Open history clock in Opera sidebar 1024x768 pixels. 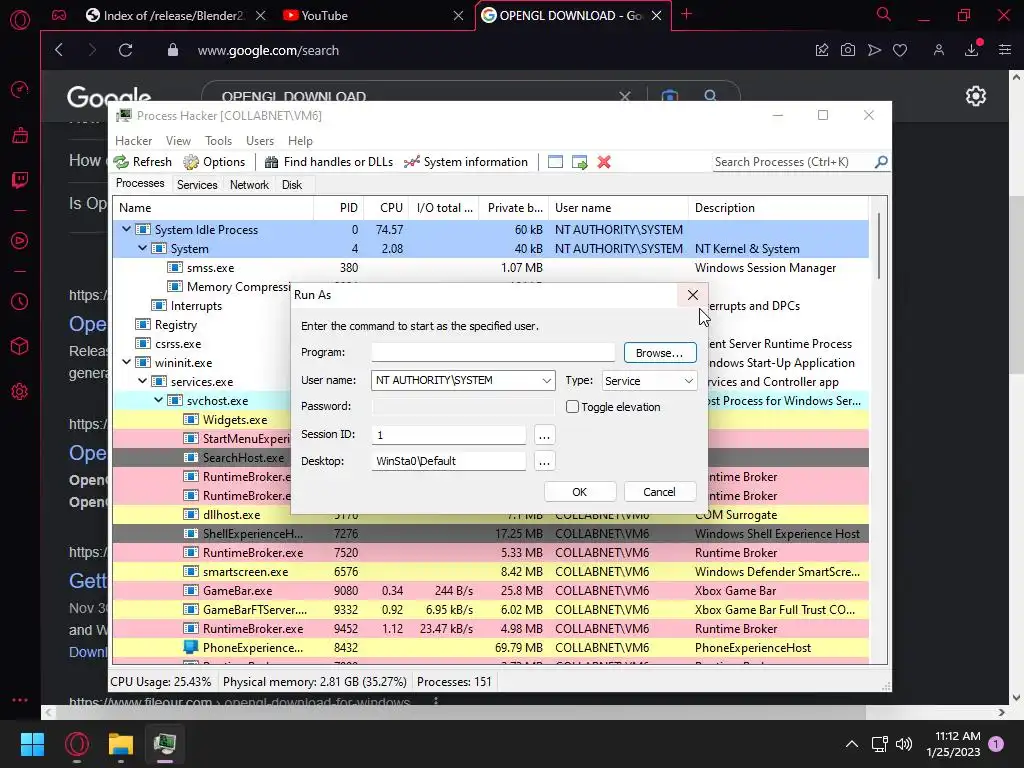(20, 302)
